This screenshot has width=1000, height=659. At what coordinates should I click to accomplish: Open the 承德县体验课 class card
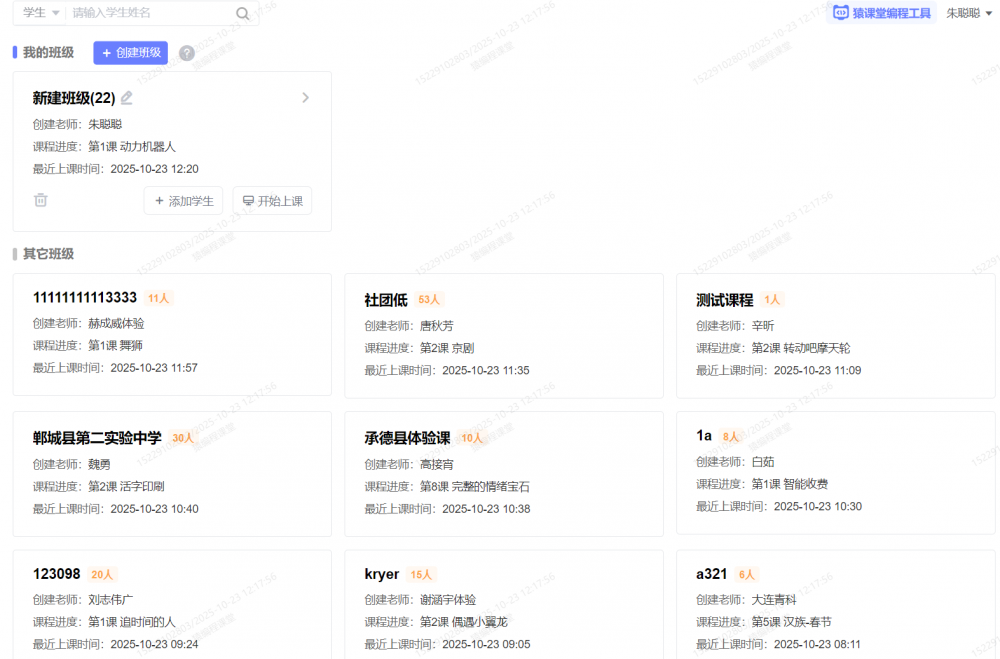503,473
